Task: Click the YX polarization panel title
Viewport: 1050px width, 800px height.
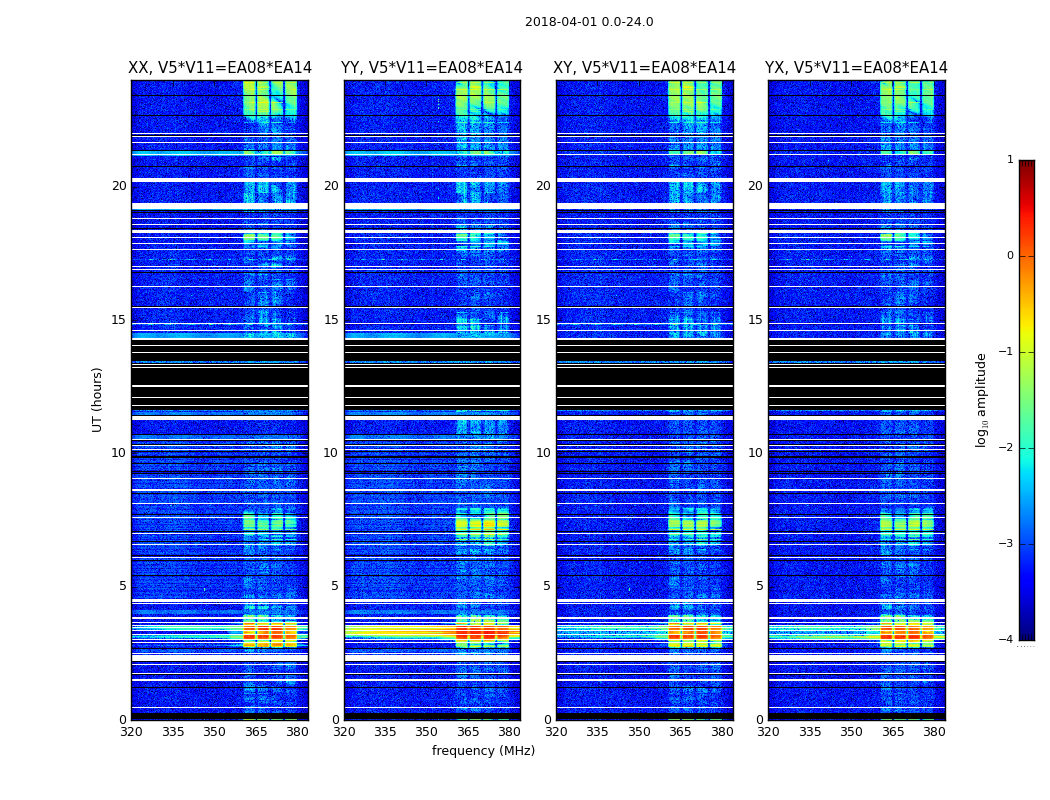Action: [856, 68]
